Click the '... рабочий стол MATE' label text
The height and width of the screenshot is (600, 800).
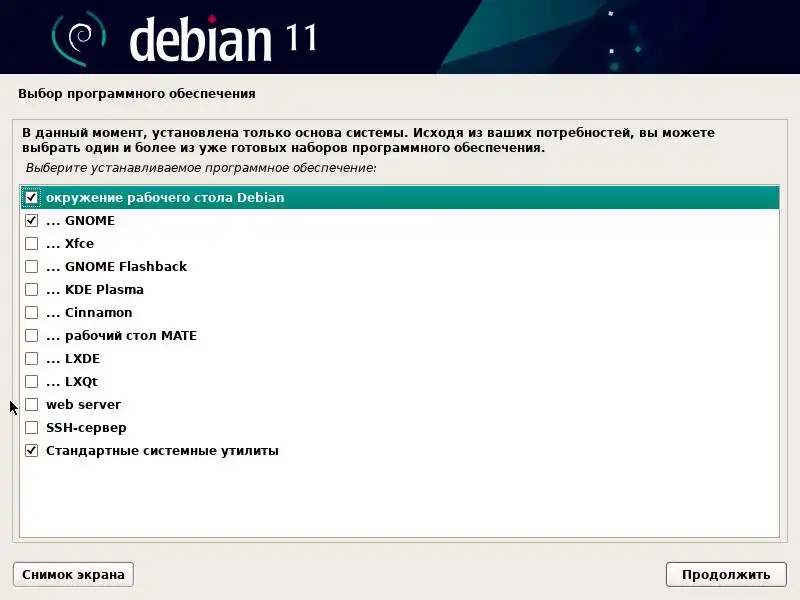pyautogui.click(x=121, y=335)
